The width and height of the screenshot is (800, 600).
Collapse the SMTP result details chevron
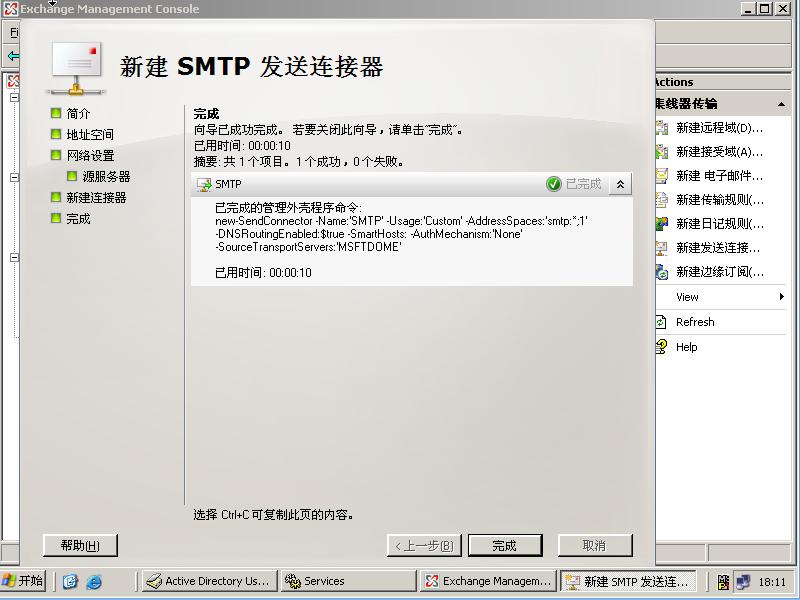pos(620,184)
